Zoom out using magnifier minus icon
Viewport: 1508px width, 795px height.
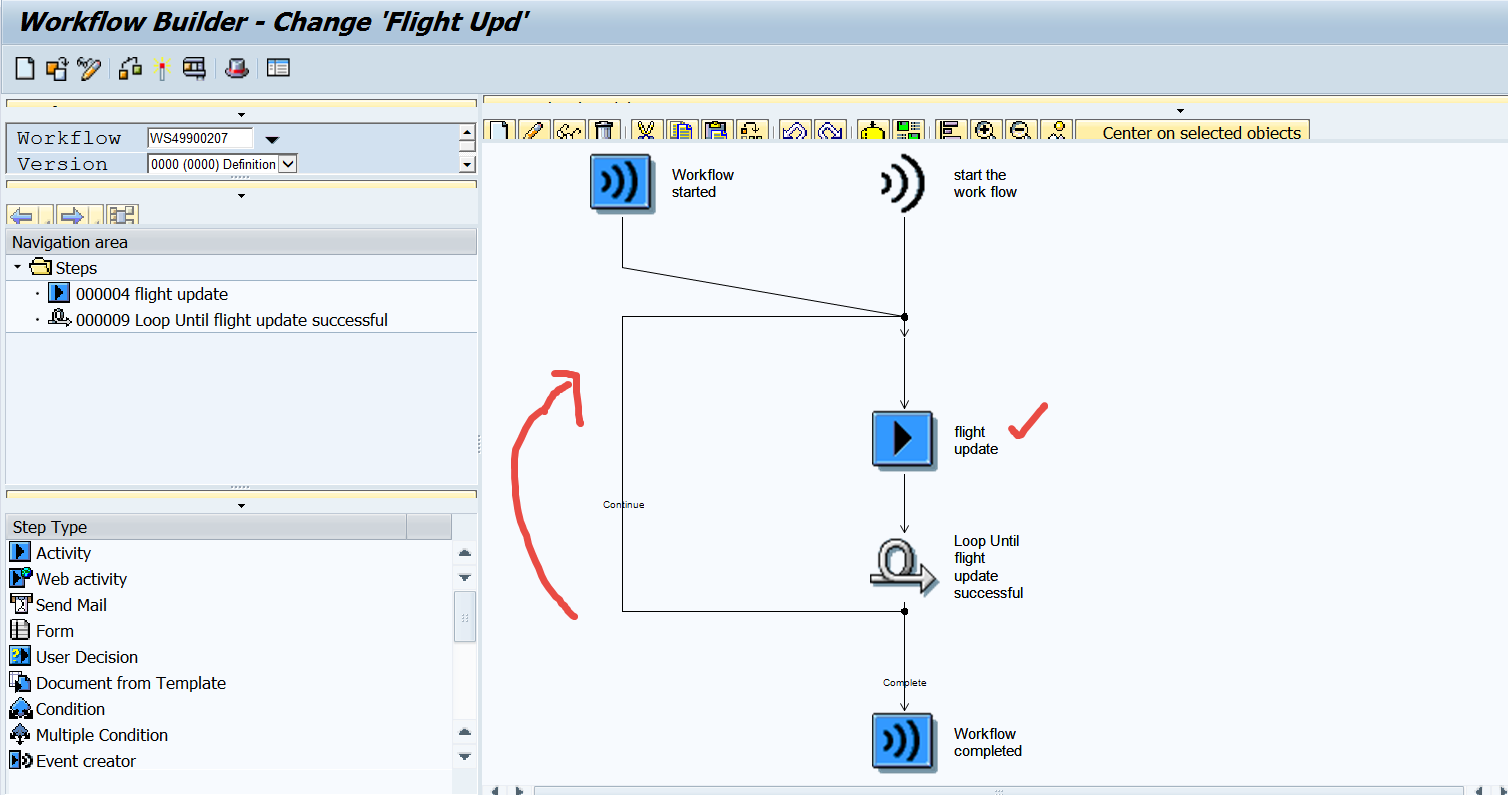1020,131
